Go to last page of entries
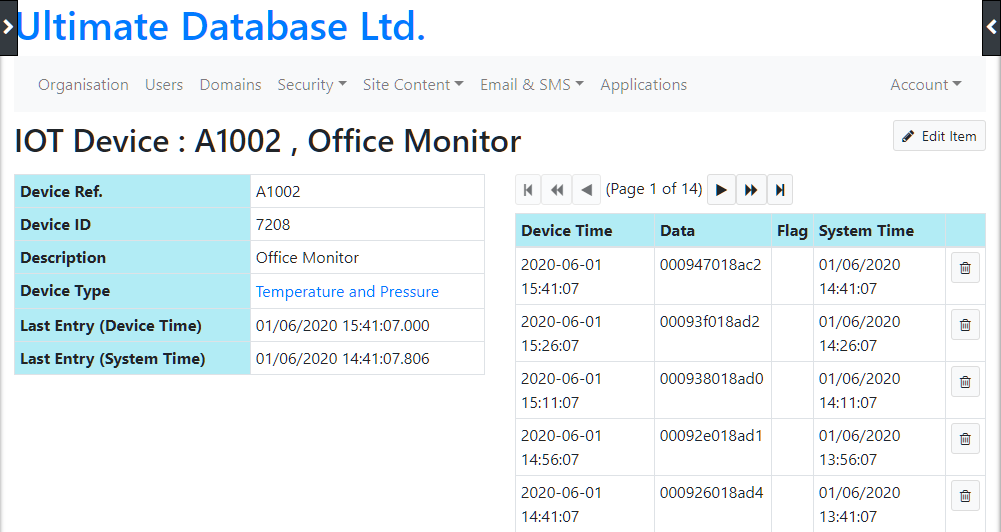 (x=780, y=190)
